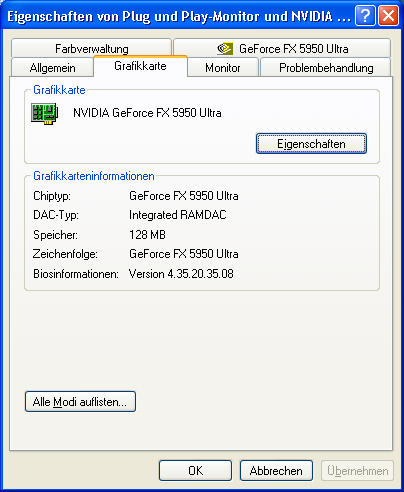Open the Farbverwaltung tab
The height and width of the screenshot is (492, 404).
tap(91, 49)
